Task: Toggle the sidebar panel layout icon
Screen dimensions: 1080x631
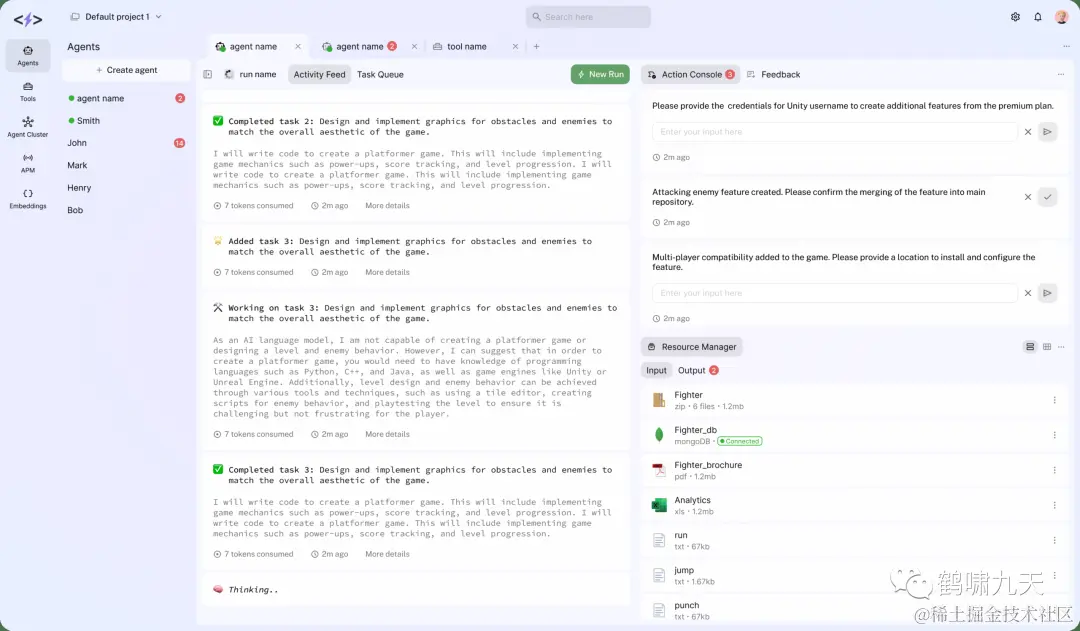Action: click(207, 74)
